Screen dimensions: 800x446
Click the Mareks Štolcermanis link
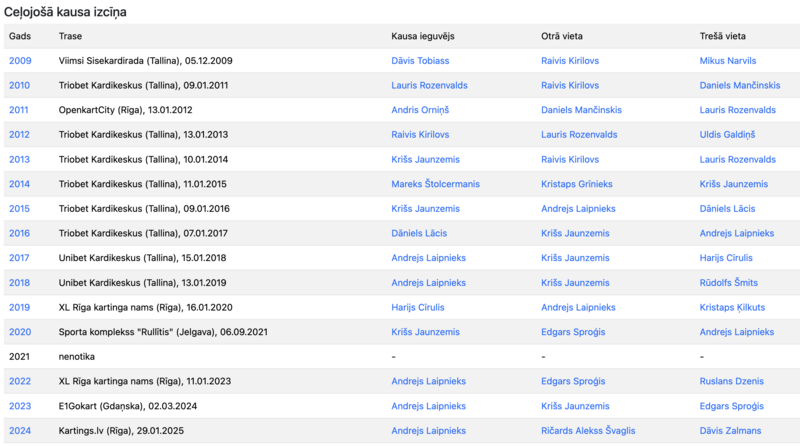click(435, 184)
